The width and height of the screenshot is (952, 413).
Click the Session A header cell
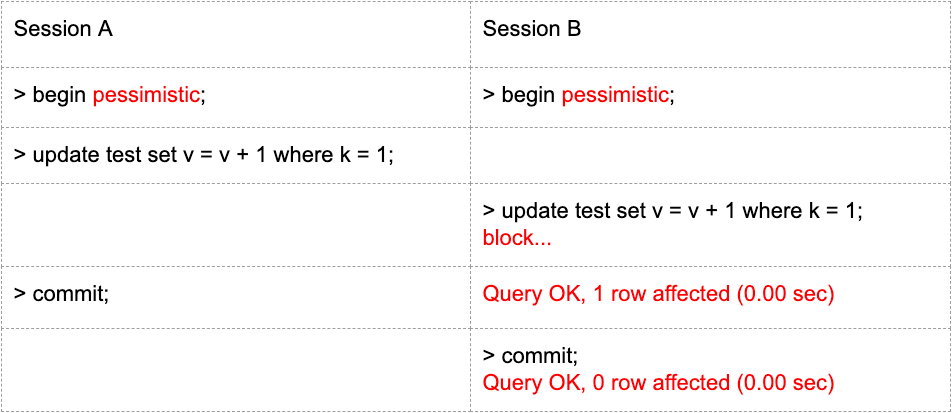[x=63, y=29]
